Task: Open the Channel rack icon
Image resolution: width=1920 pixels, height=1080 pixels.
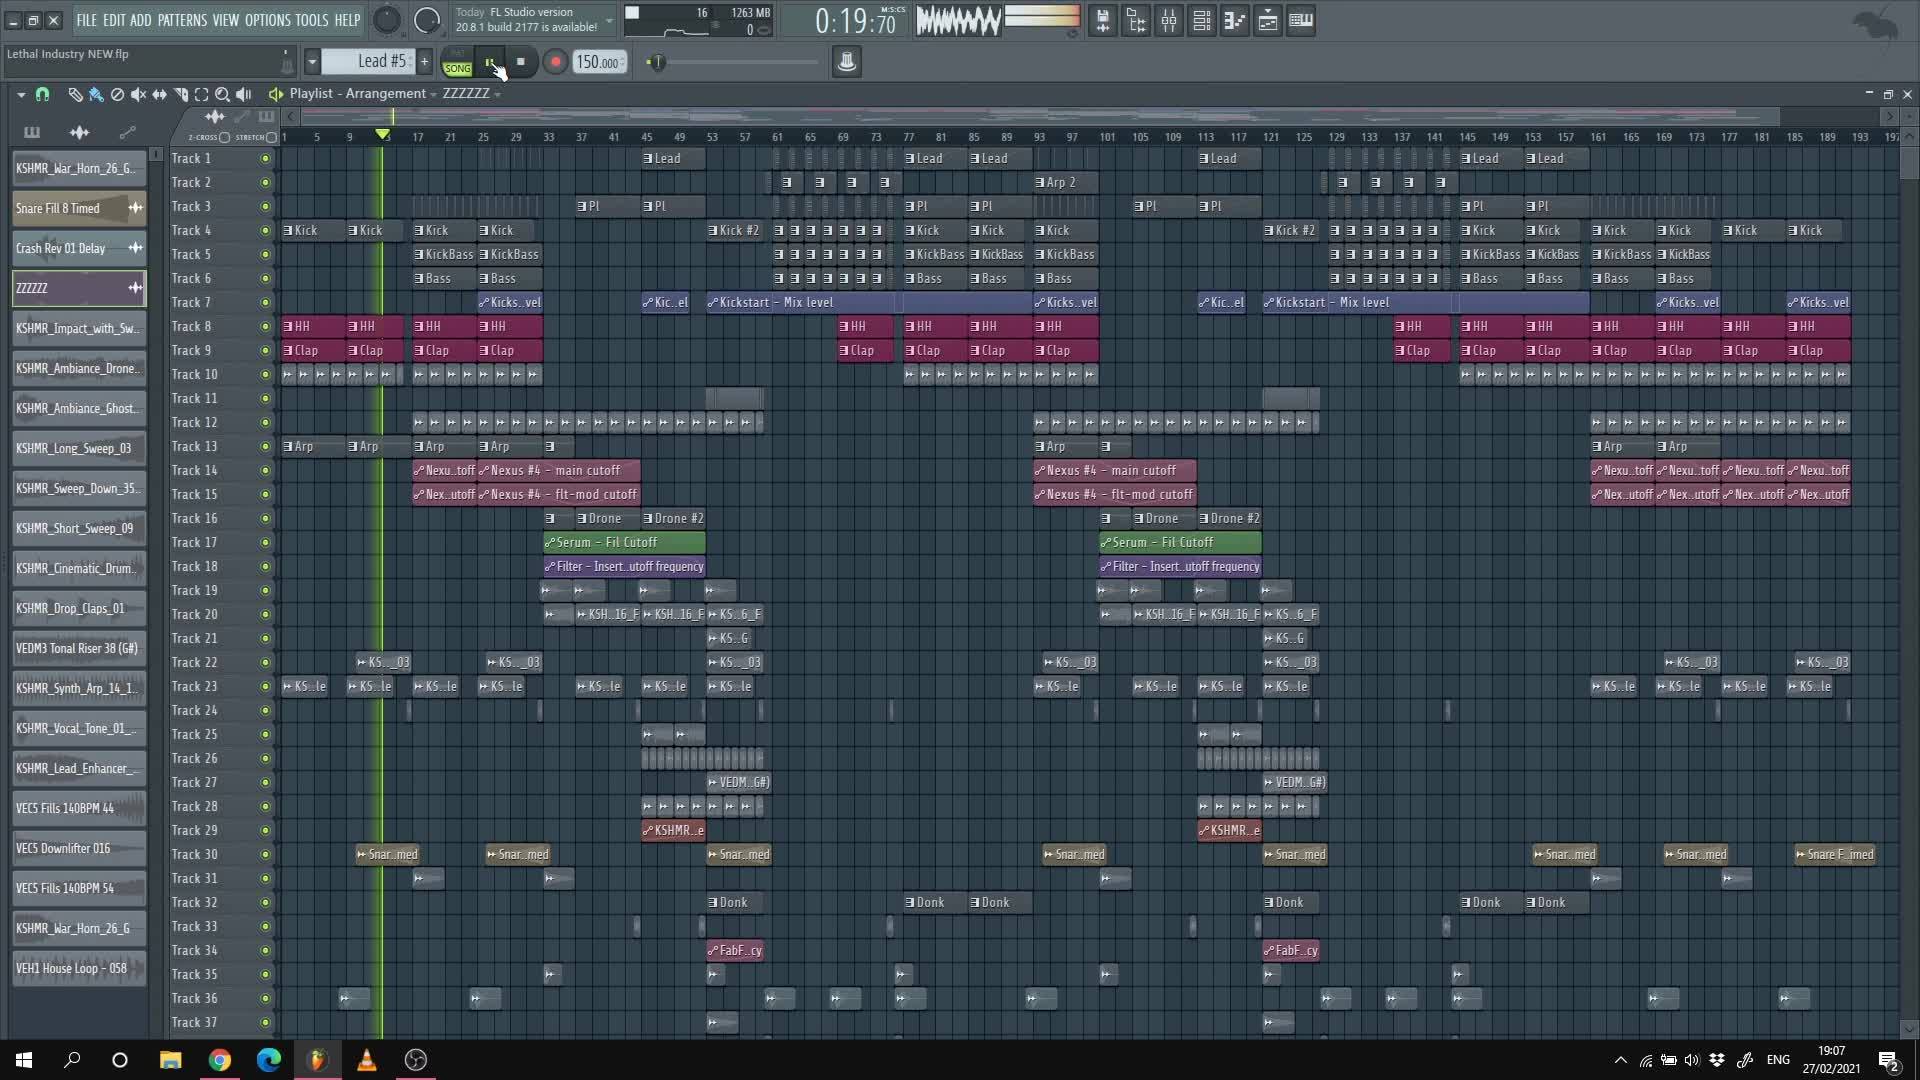Action: pos(1201,21)
